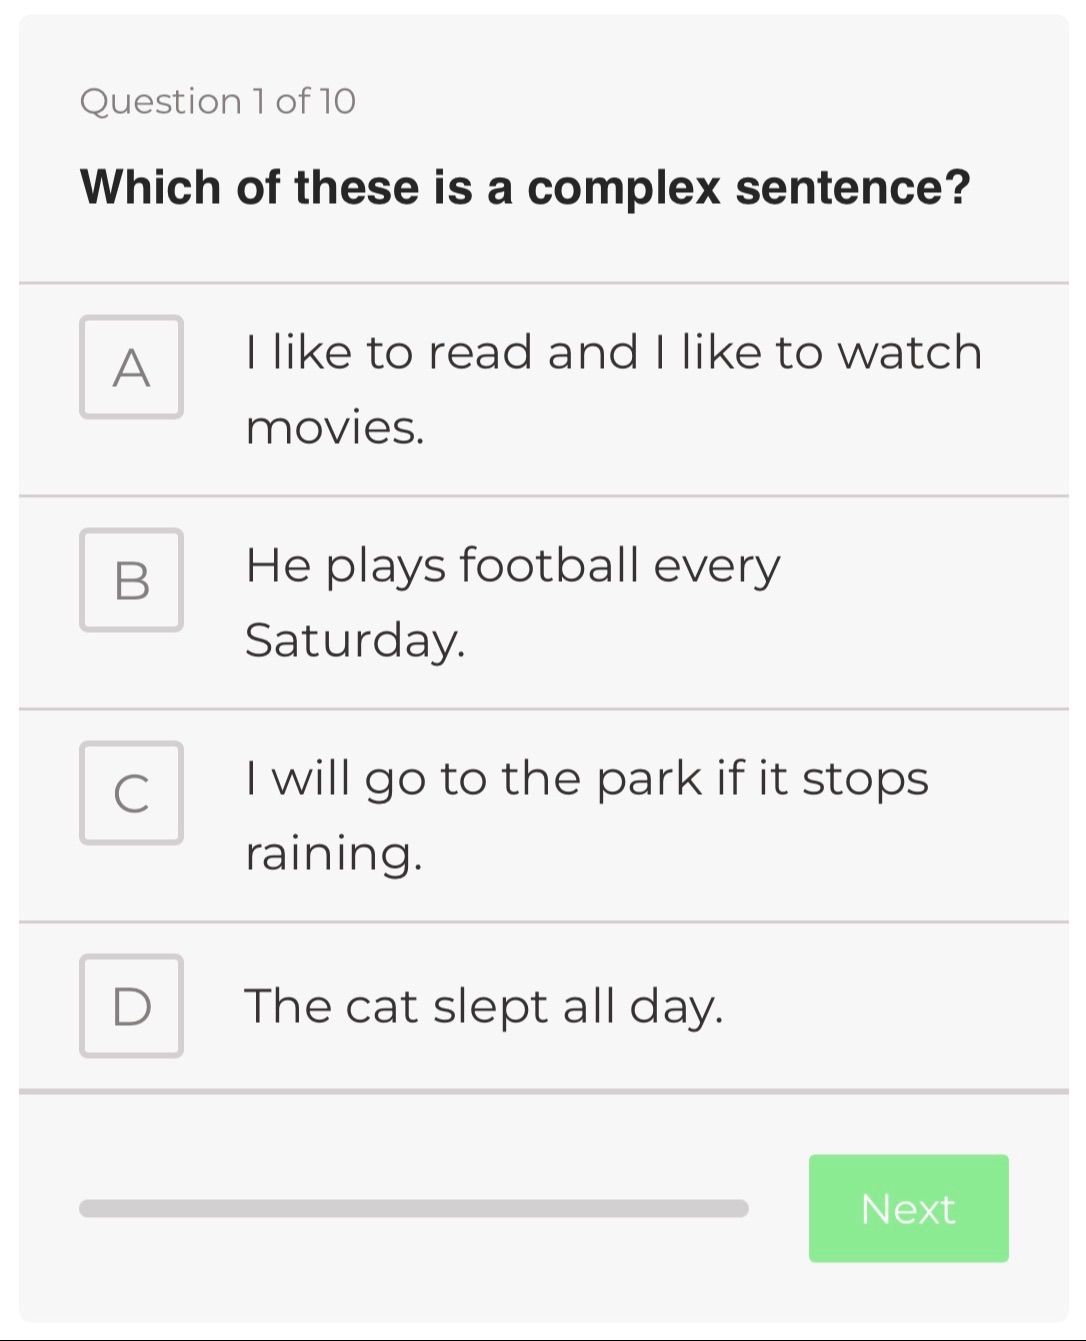Click the number "10" in the question counter
Image resolution: width=1086 pixels, height=1341 pixels.
coord(338,101)
